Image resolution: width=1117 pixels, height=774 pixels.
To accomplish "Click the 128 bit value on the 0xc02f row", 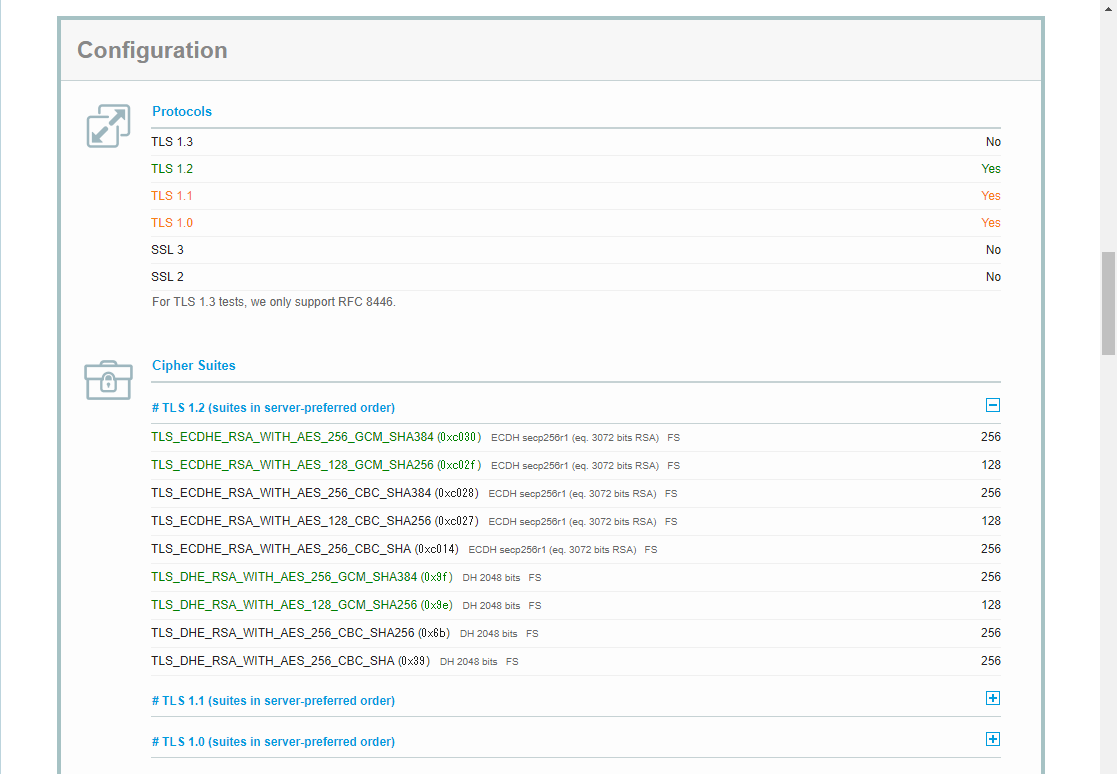I will point(991,465).
